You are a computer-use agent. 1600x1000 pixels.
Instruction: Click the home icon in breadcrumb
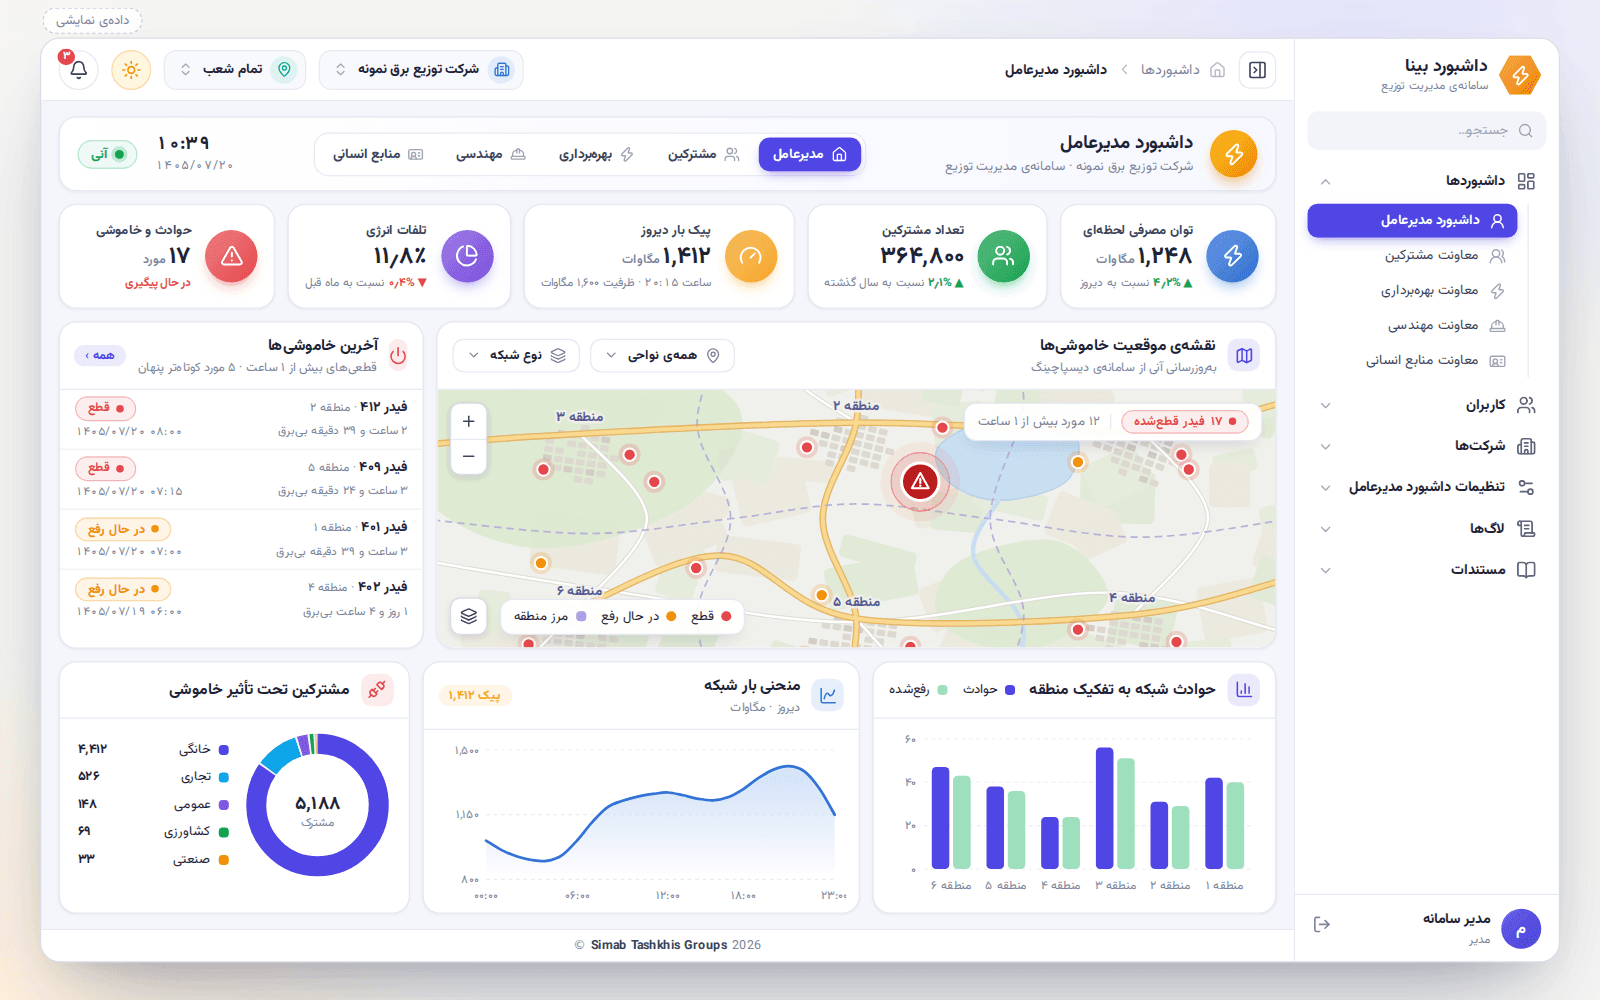tap(1217, 70)
